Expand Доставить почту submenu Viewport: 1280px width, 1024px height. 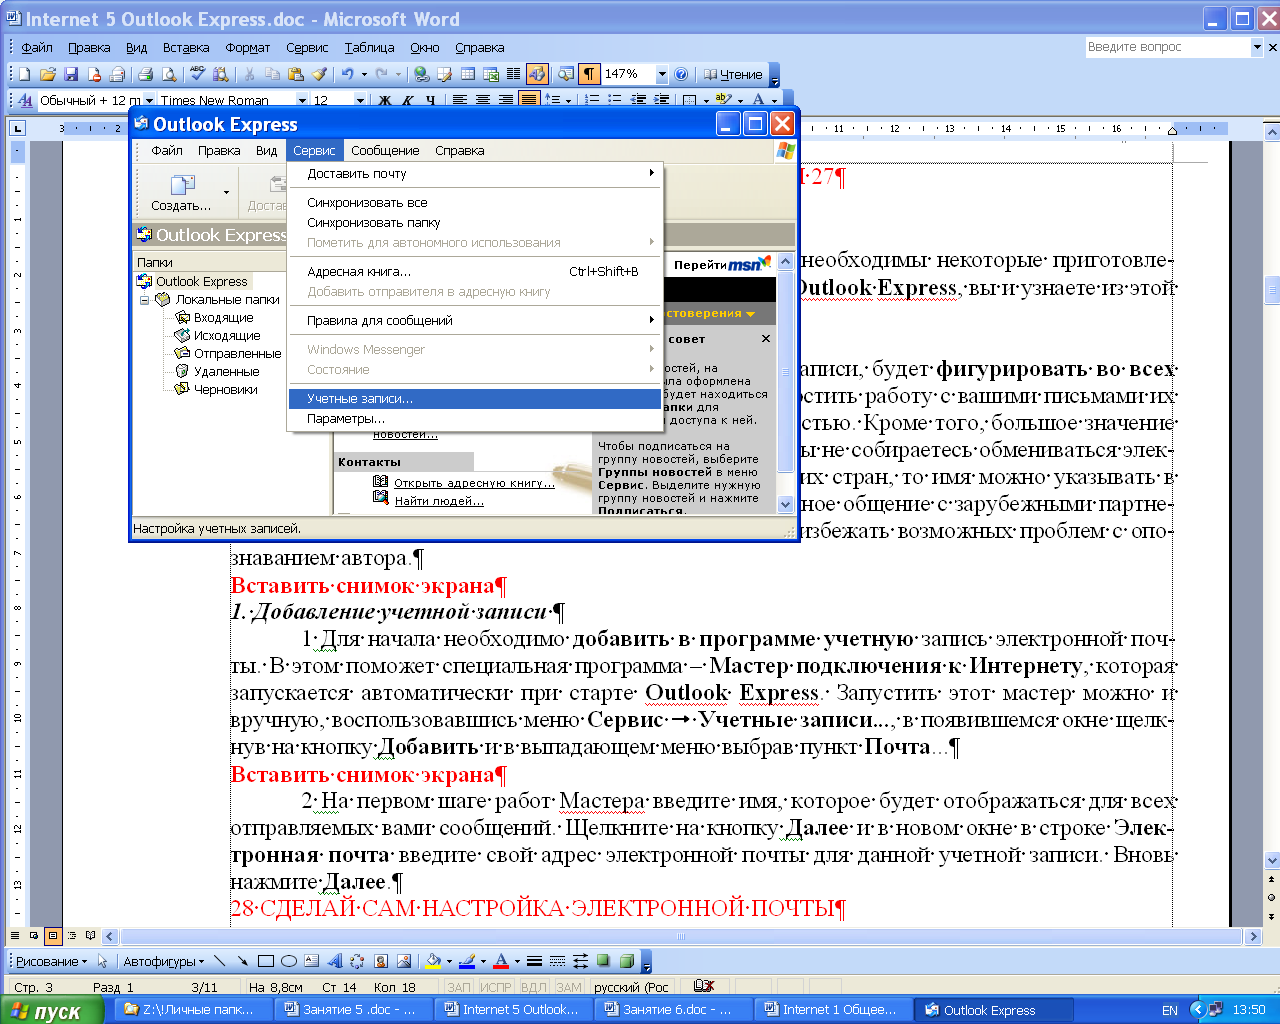tap(475, 173)
